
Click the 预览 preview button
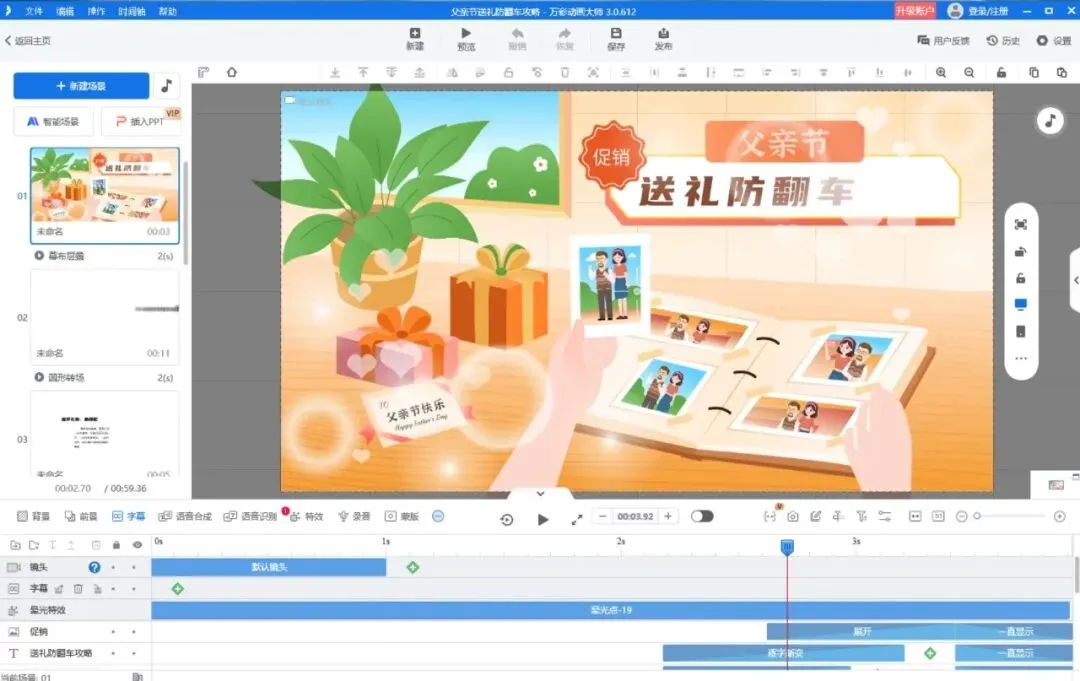point(466,39)
